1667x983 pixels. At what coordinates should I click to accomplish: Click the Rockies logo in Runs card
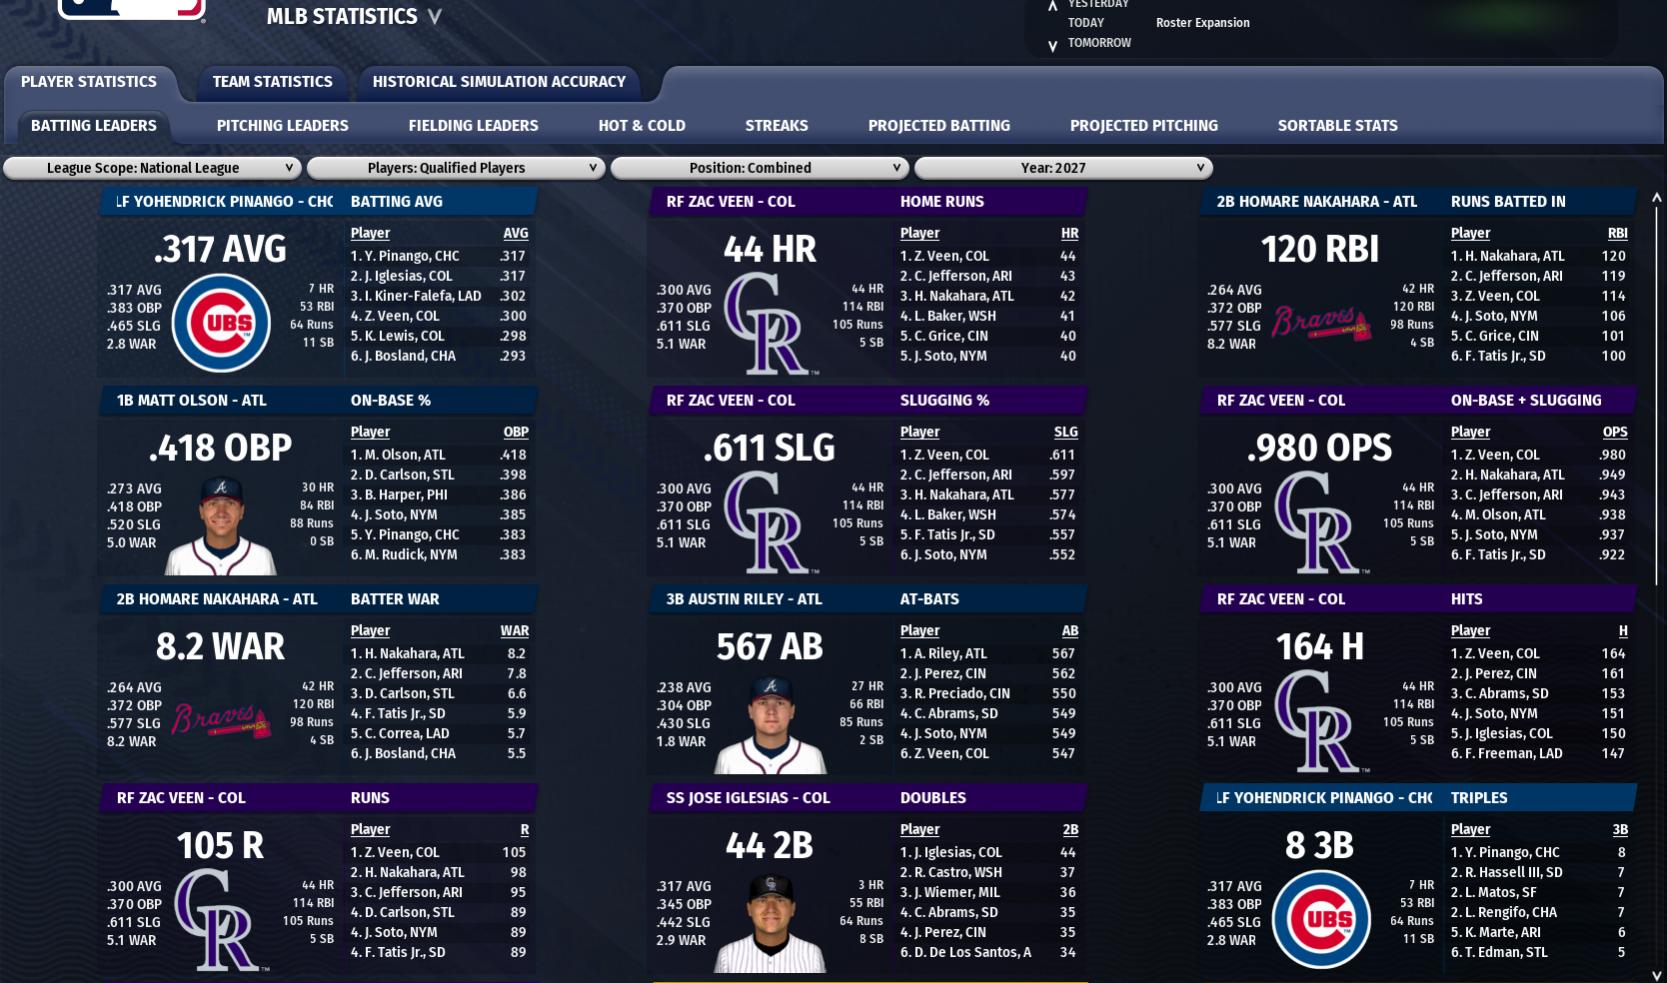(x=221, y=920)
